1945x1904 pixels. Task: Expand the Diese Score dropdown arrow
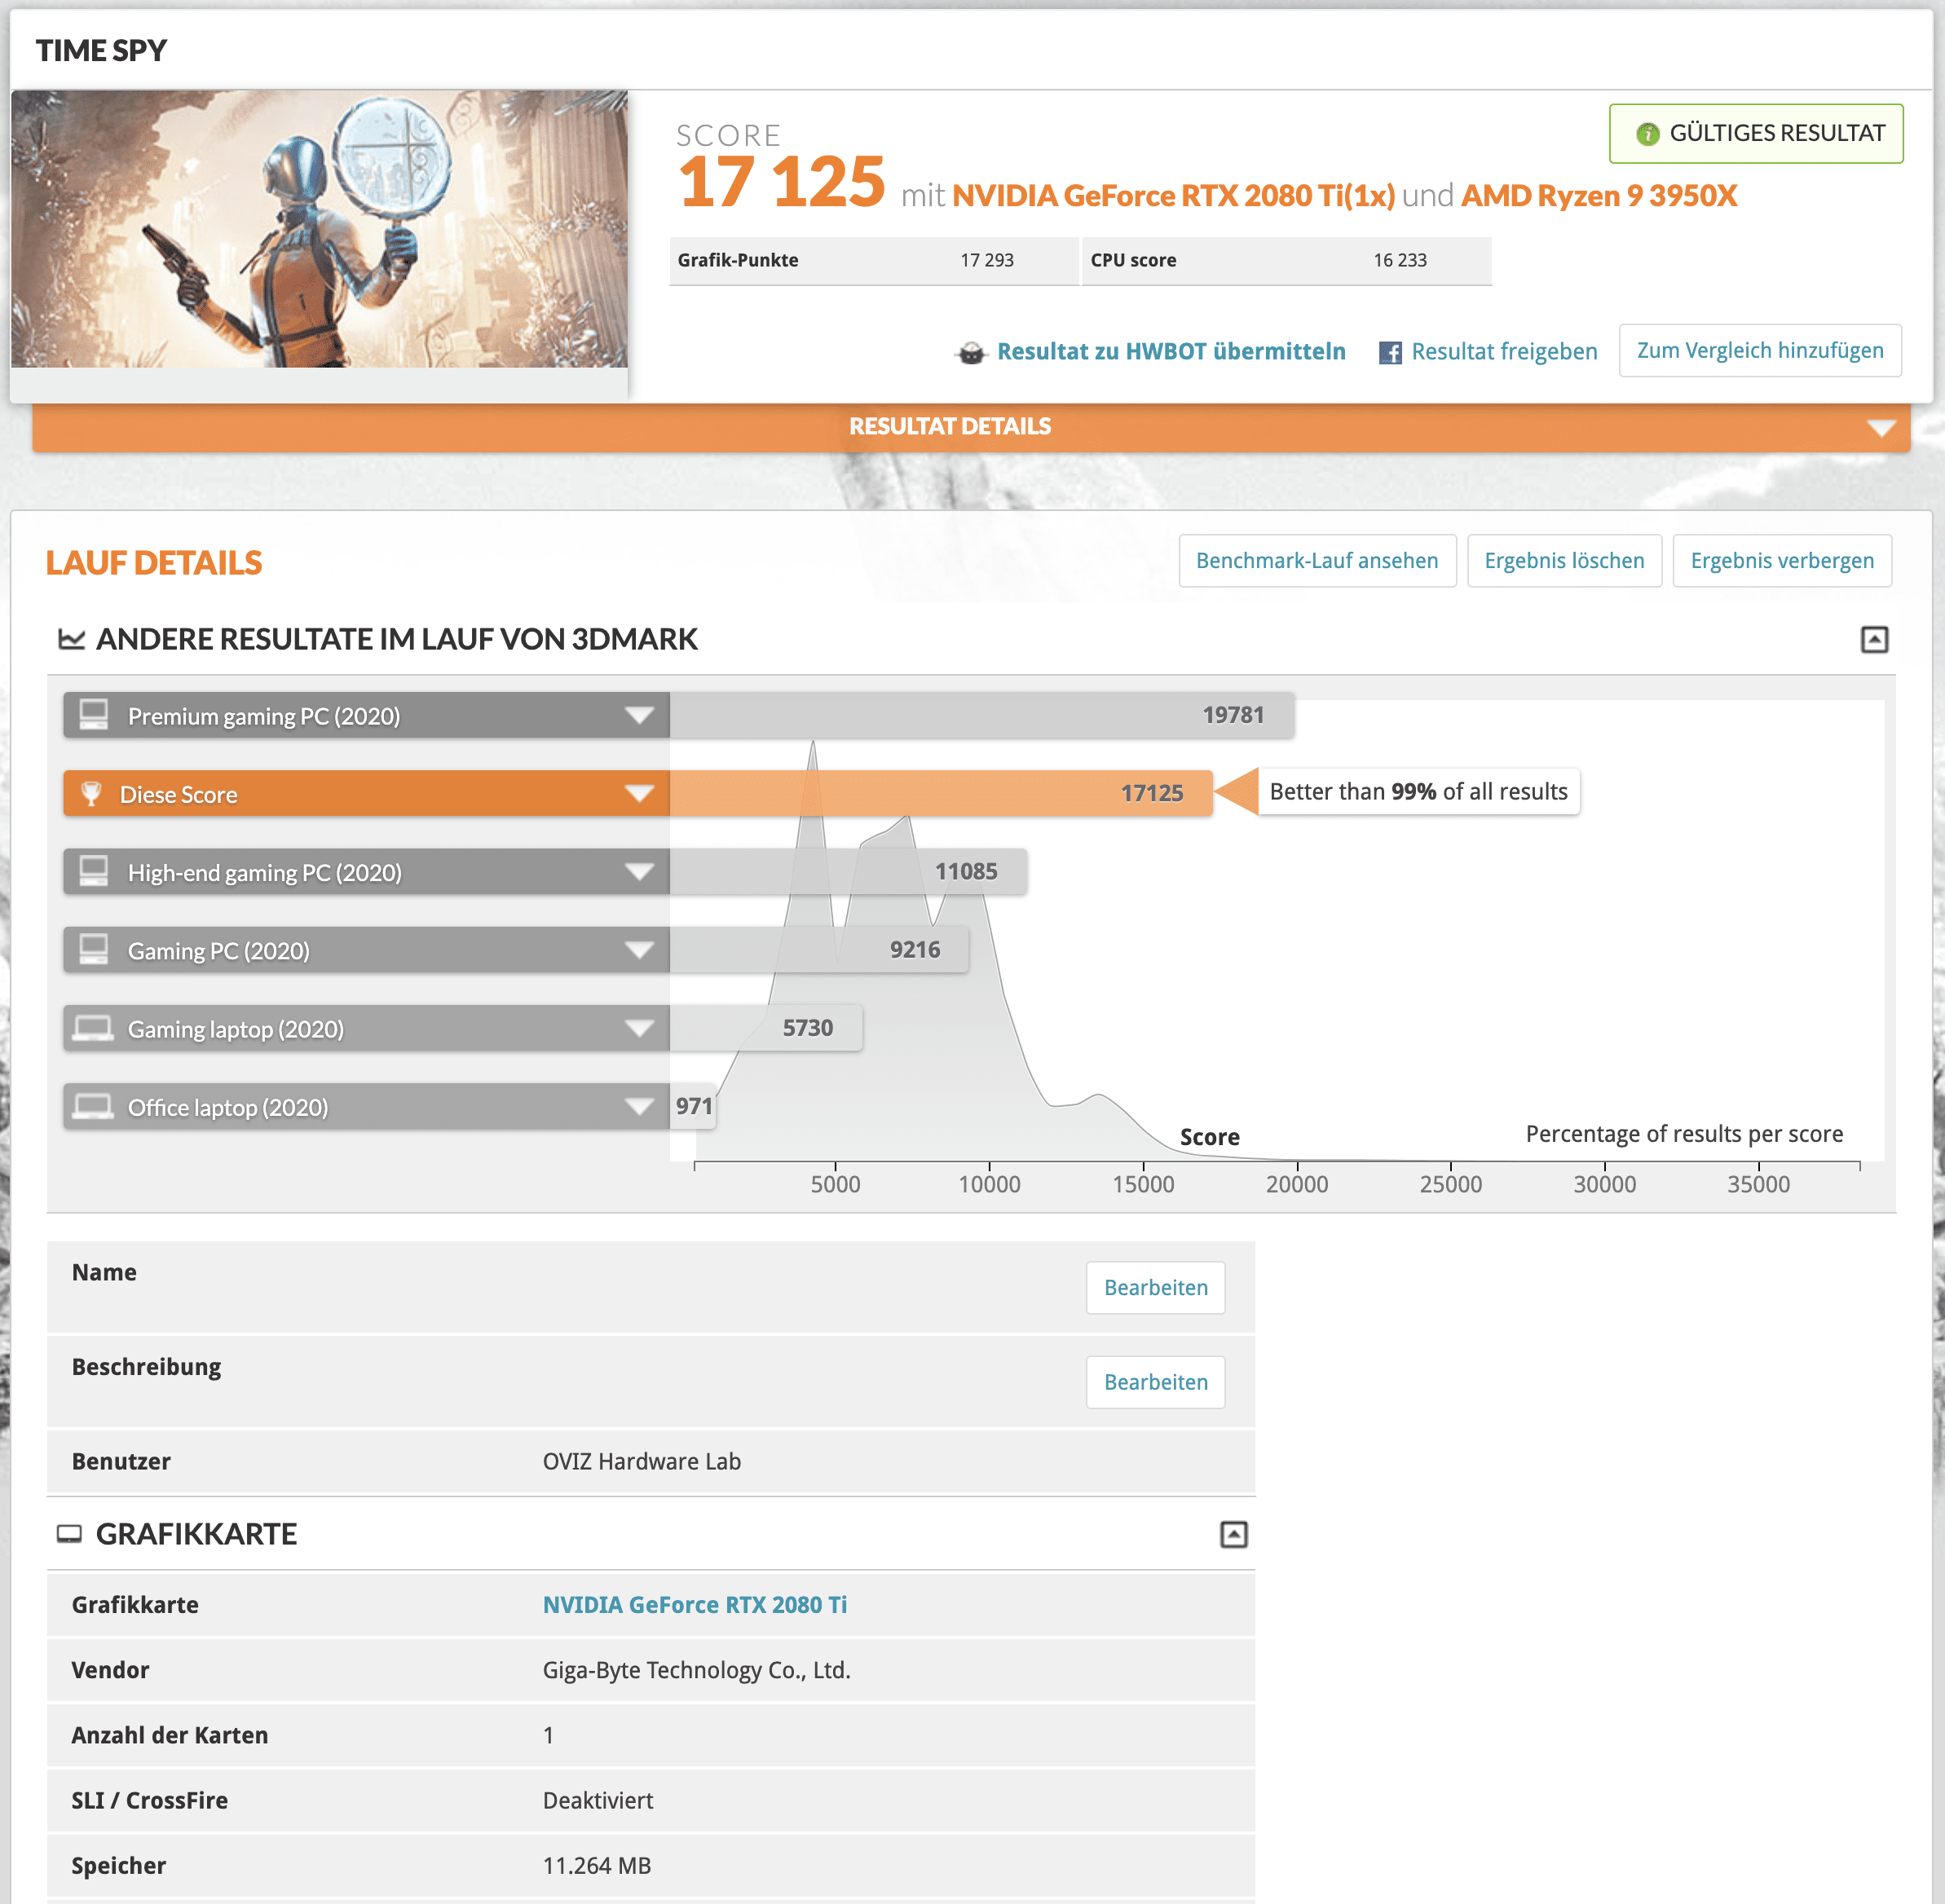click(639, 794)
